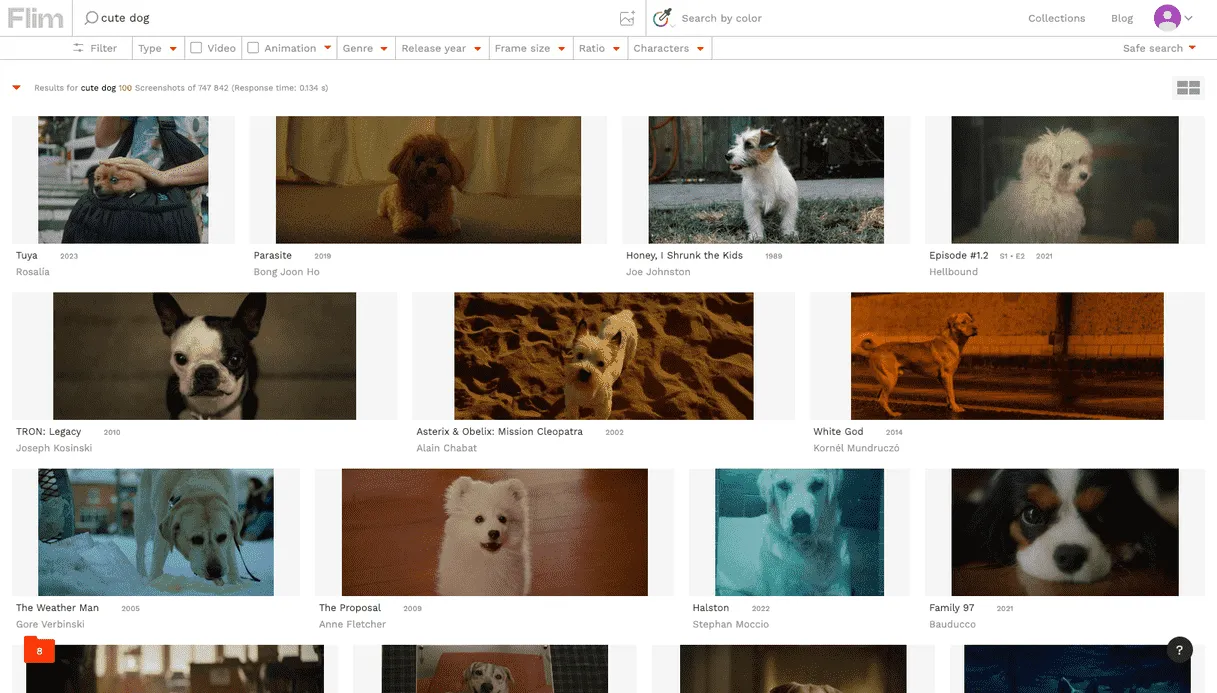Collapse the results header orange arrow
Image resolution: width=1217 pixels, height=693 pixels.
pos(17,88)
